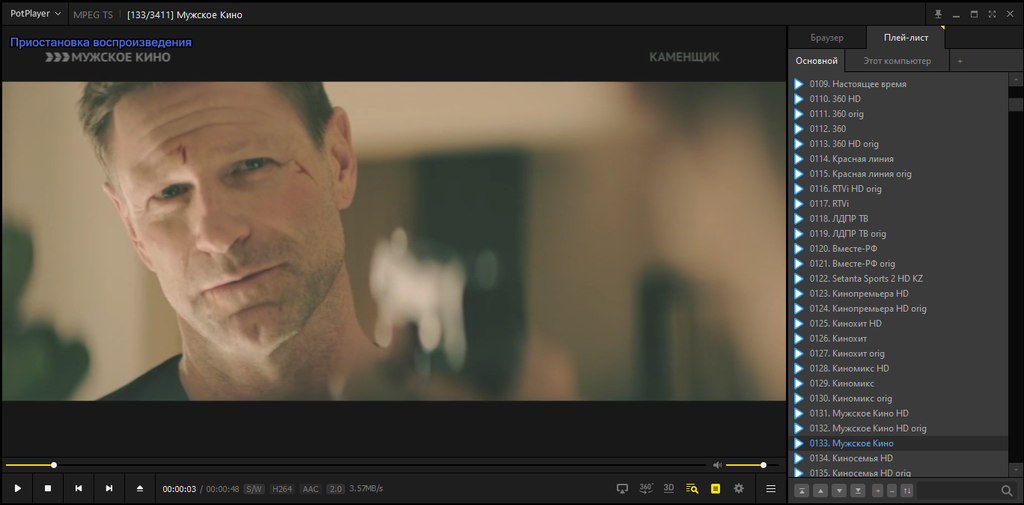Click play icon beside 0112. 360
1024x505 pixels.
point(798,129)
